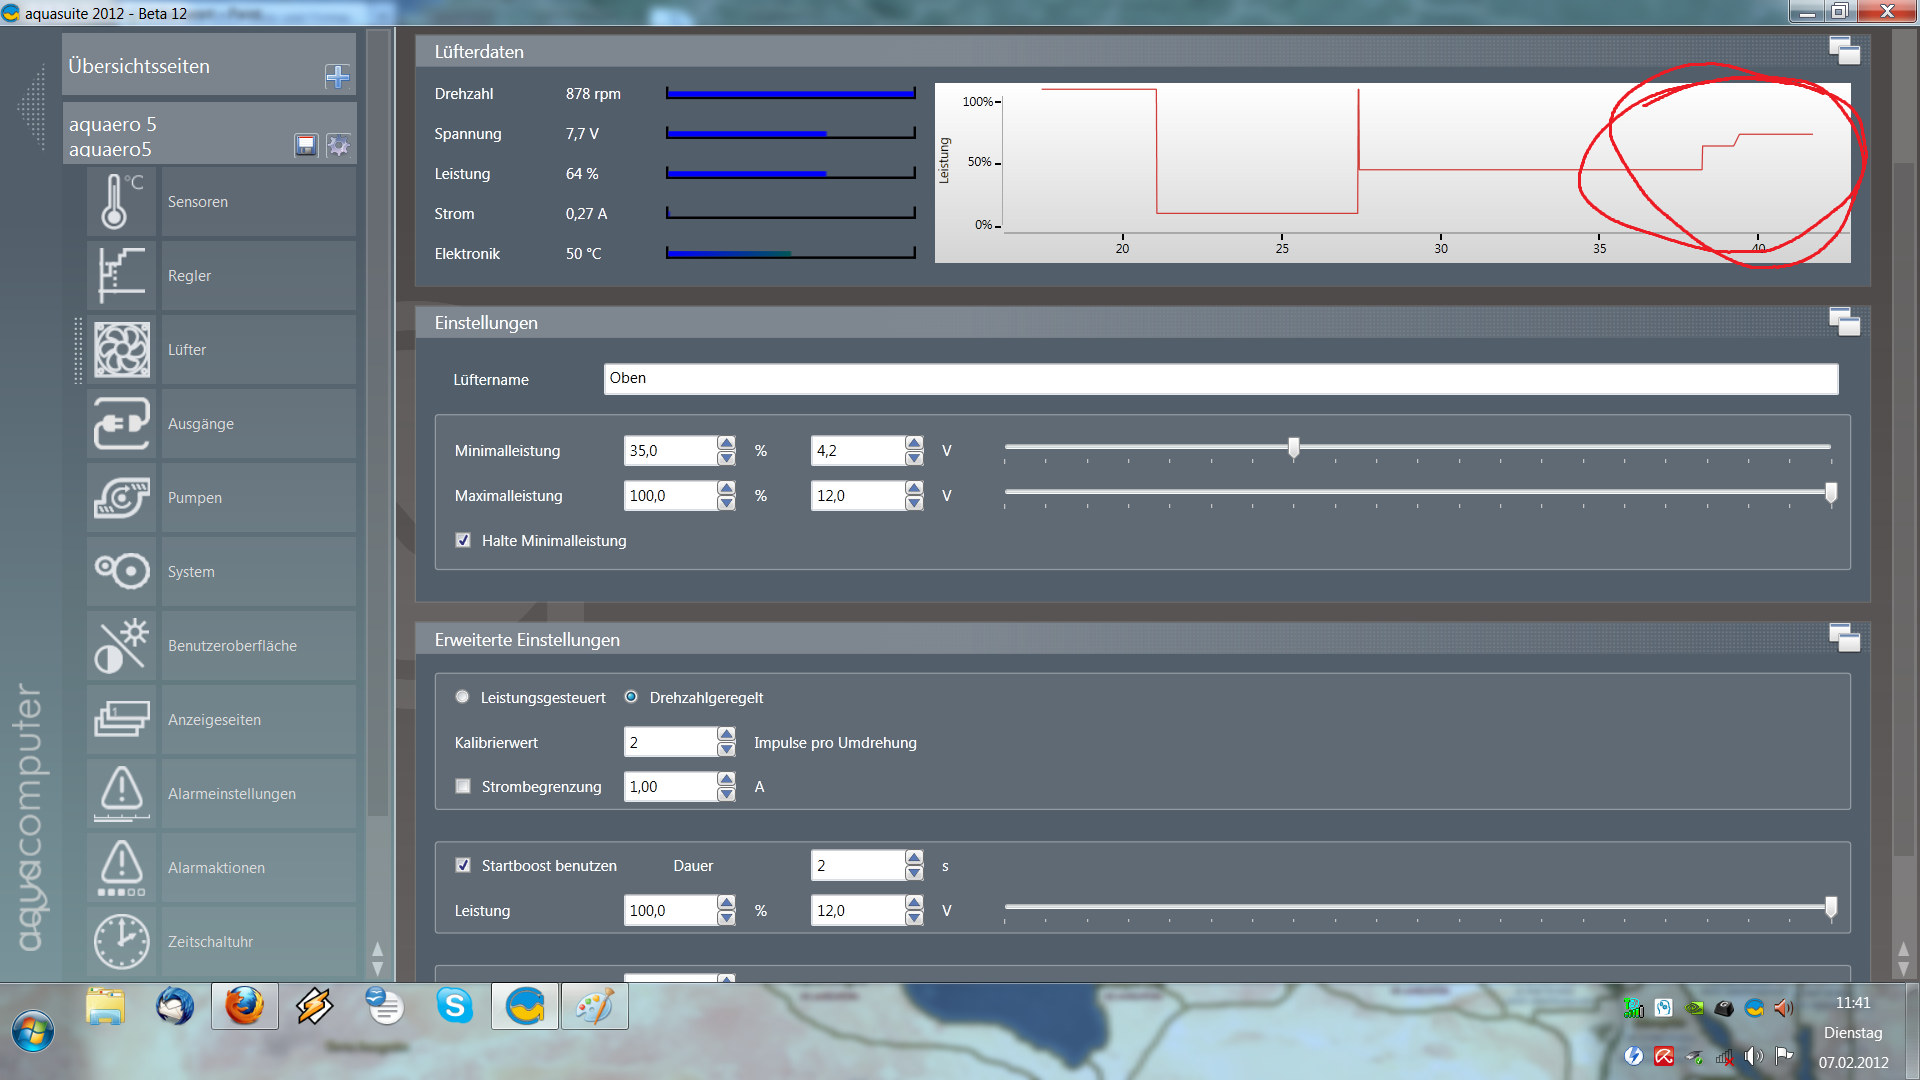Open the Sensoren thermometer icon
Viewport: 1920px width, 1080px height.
point(122,202)
